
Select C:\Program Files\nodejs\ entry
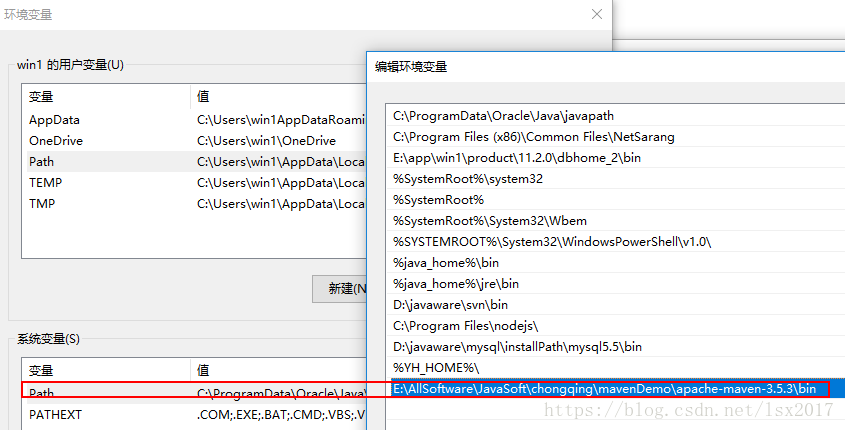615,326
